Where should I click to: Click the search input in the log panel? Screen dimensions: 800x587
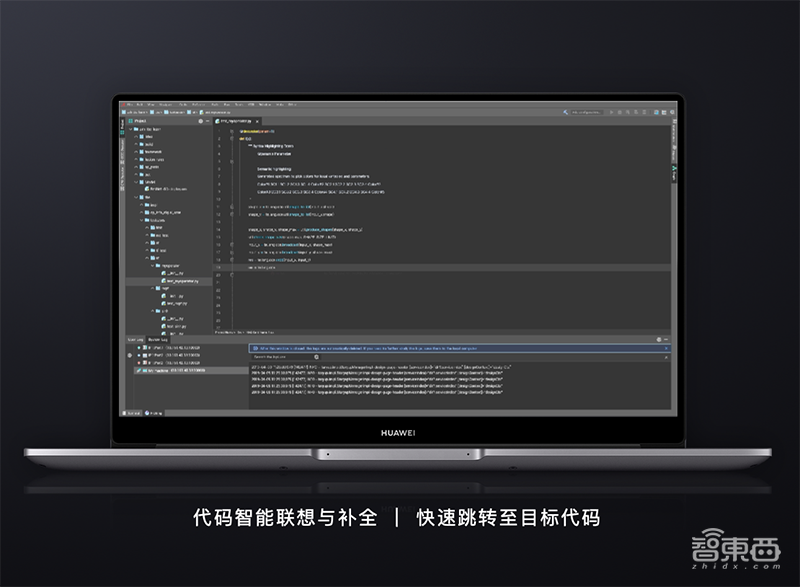[285, 356]
